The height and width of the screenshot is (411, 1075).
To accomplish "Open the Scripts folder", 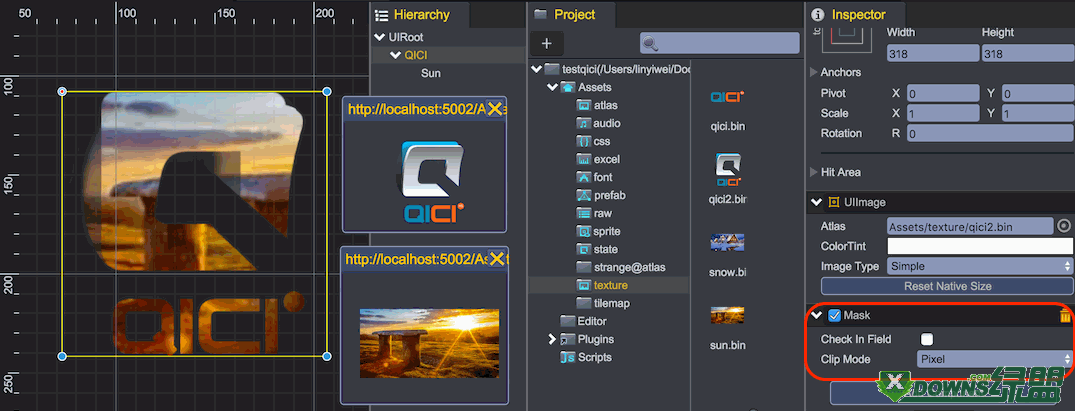I will pos(585,357).
